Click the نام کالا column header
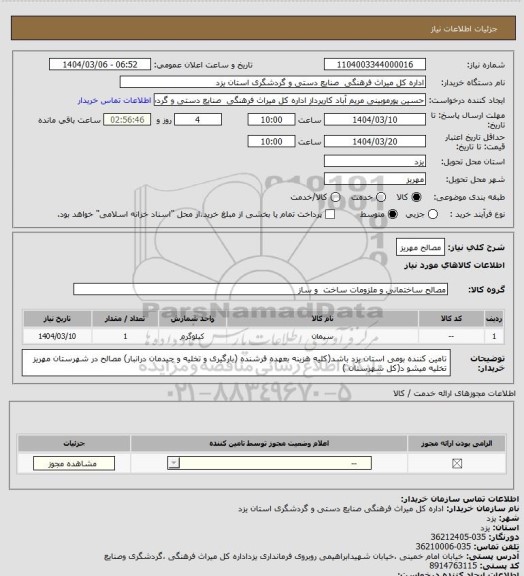This screenshot has width=524, height=576. point(322,318)
